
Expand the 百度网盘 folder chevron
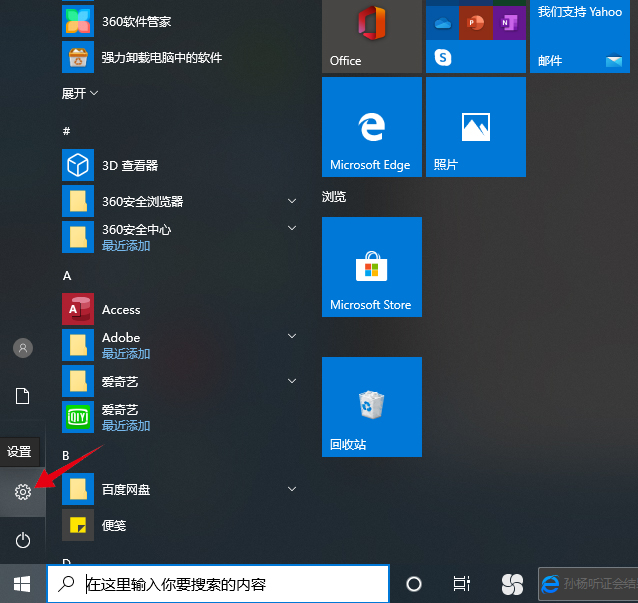(292, 489)
